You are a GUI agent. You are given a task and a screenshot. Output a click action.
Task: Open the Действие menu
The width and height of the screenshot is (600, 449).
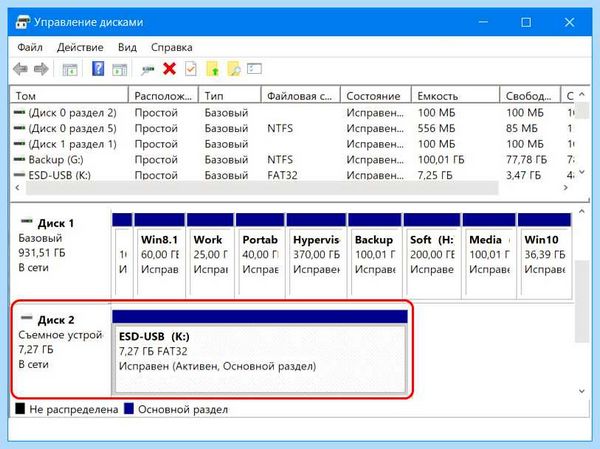point(80,47)
